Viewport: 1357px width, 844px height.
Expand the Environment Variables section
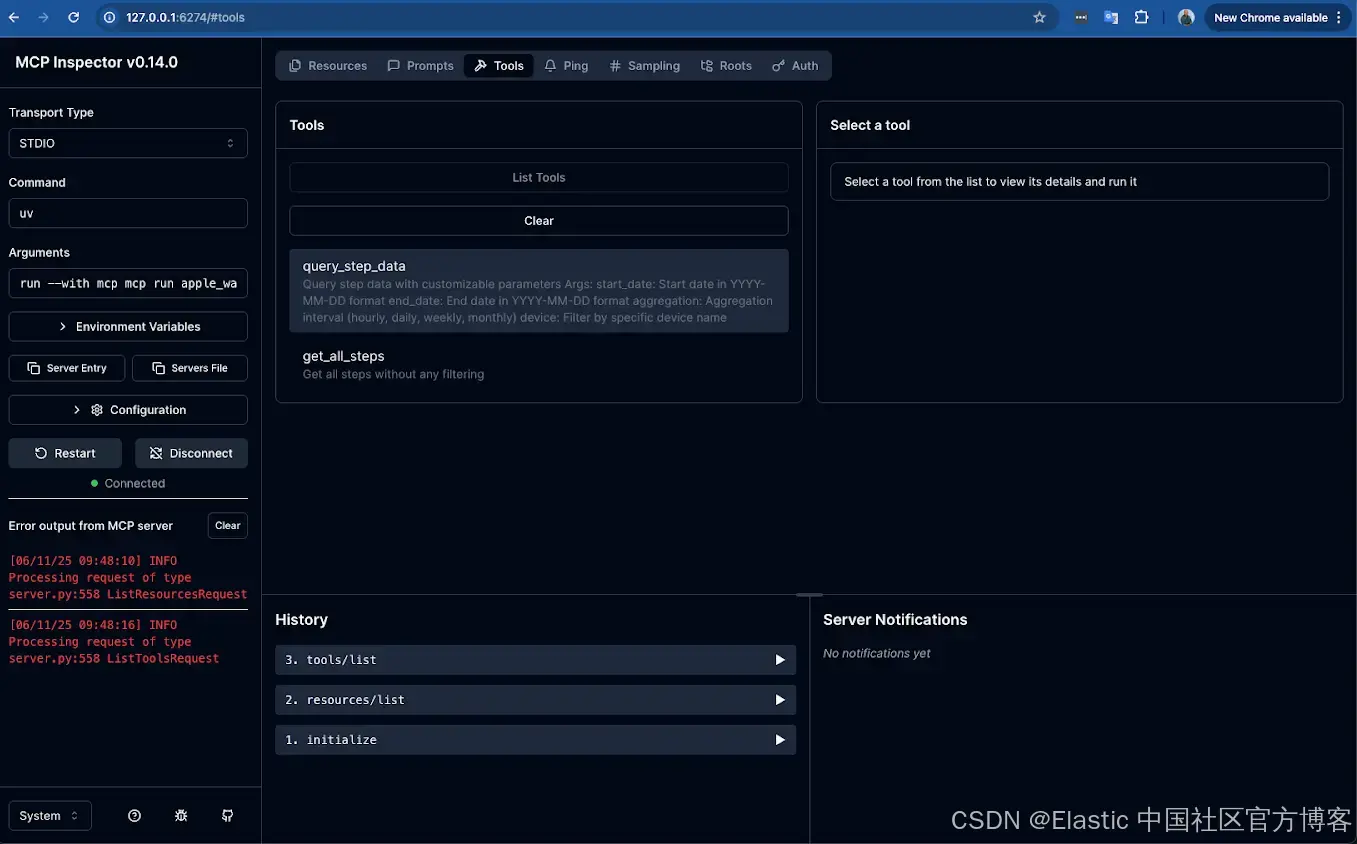[x=128, y=327]
